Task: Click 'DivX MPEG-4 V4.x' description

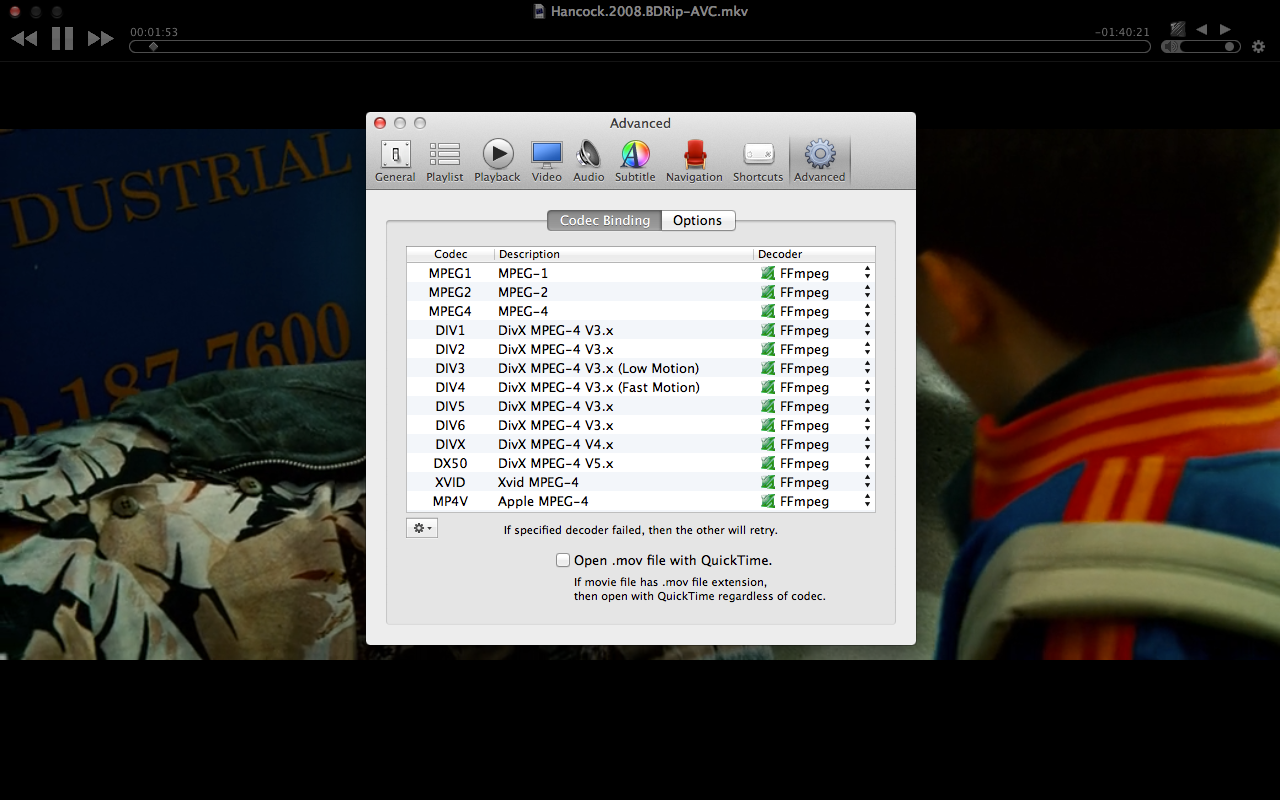Action: click(555, 444)
